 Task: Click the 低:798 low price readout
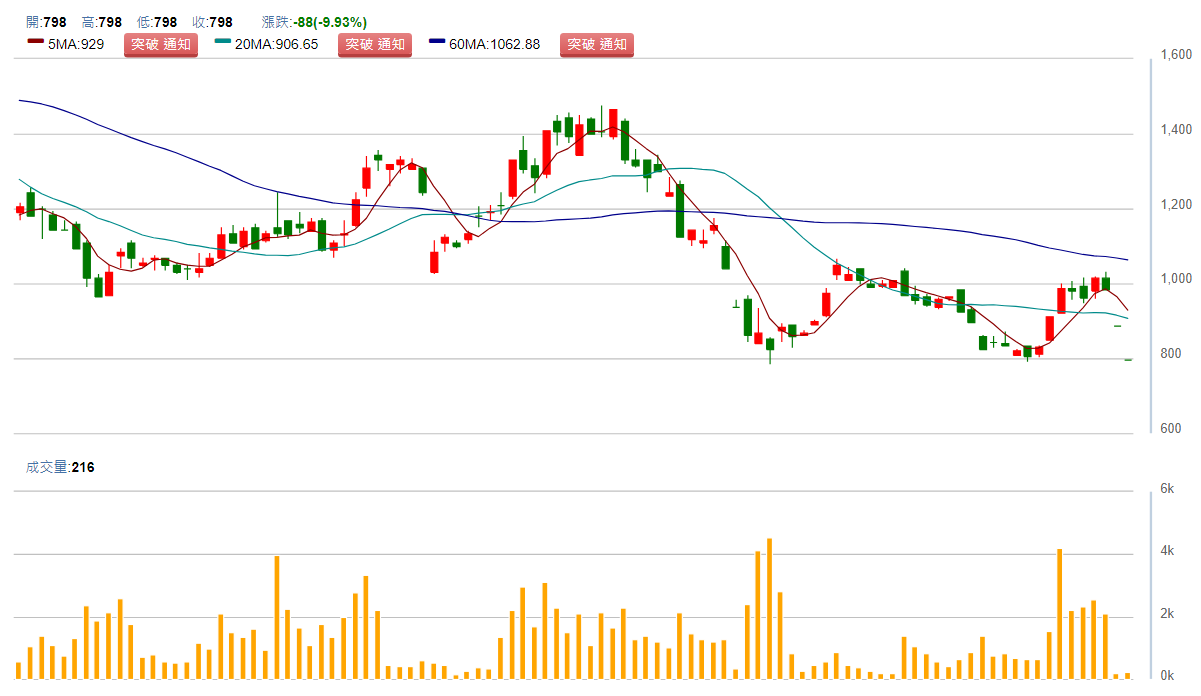(157, 22)
